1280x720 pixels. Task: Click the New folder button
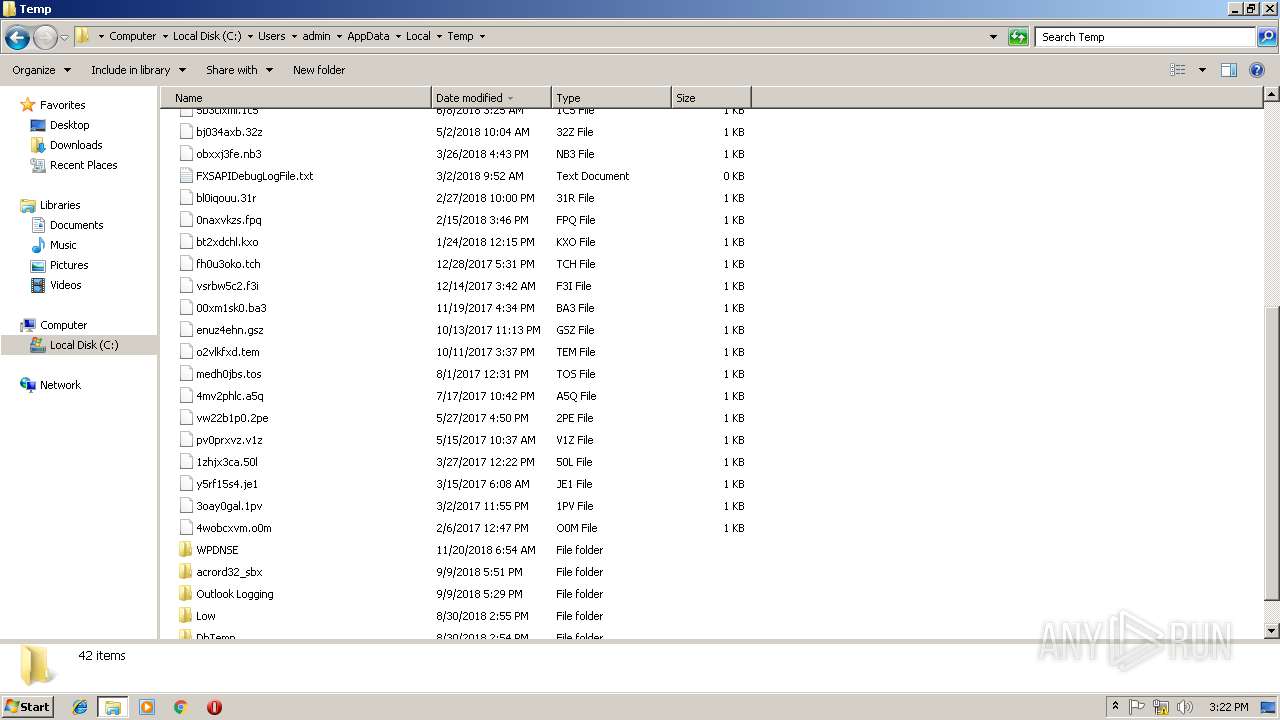coord(319,70)
